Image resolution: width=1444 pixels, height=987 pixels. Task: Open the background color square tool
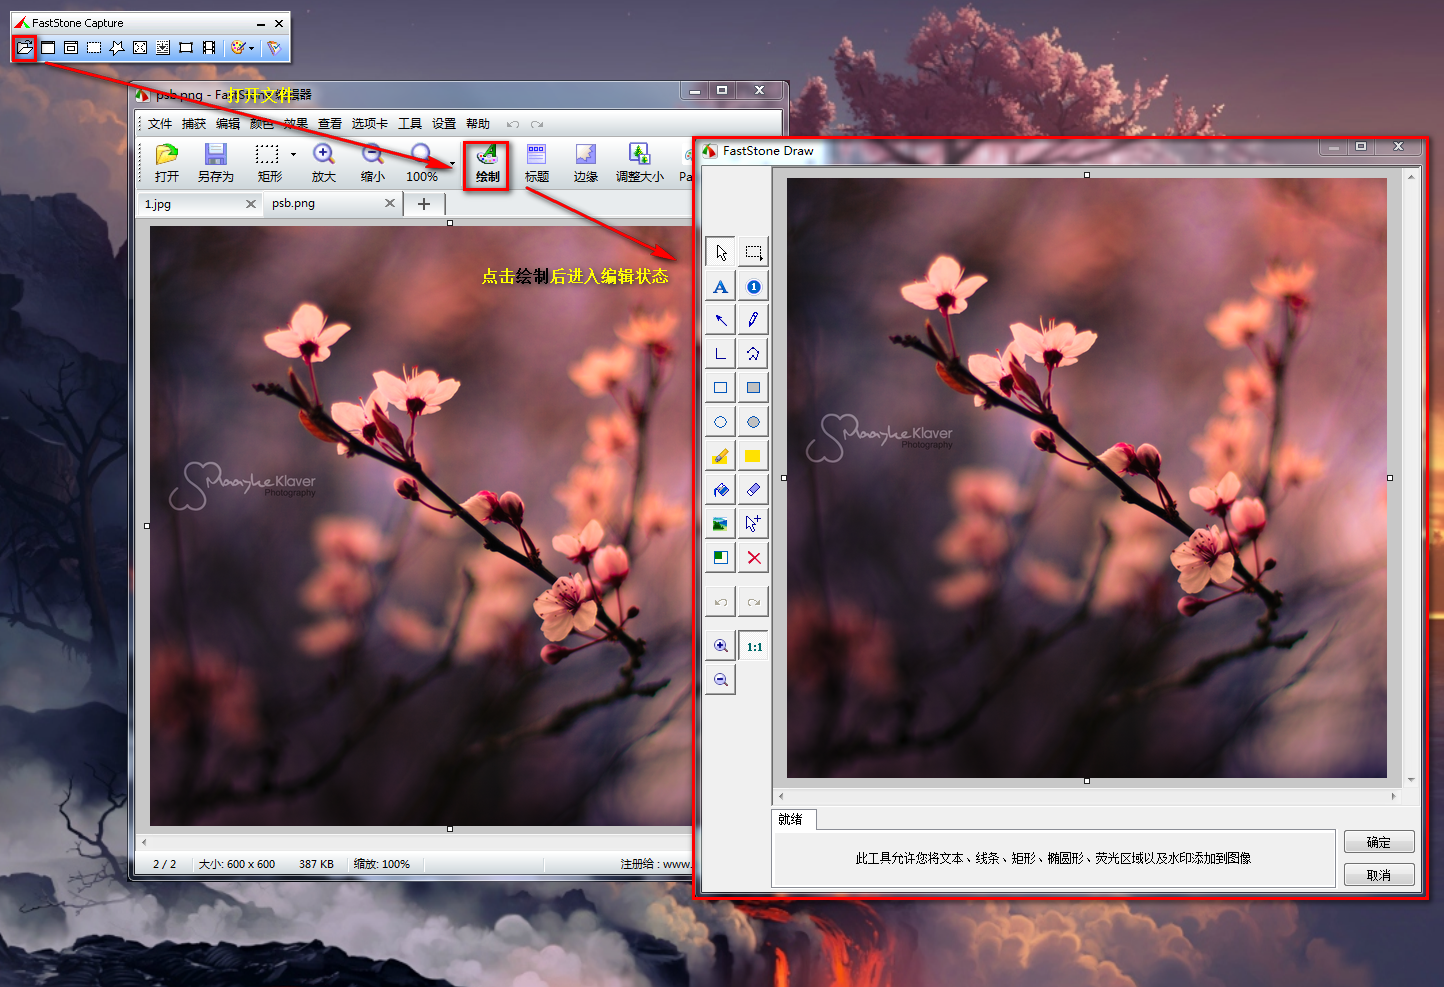721,557
